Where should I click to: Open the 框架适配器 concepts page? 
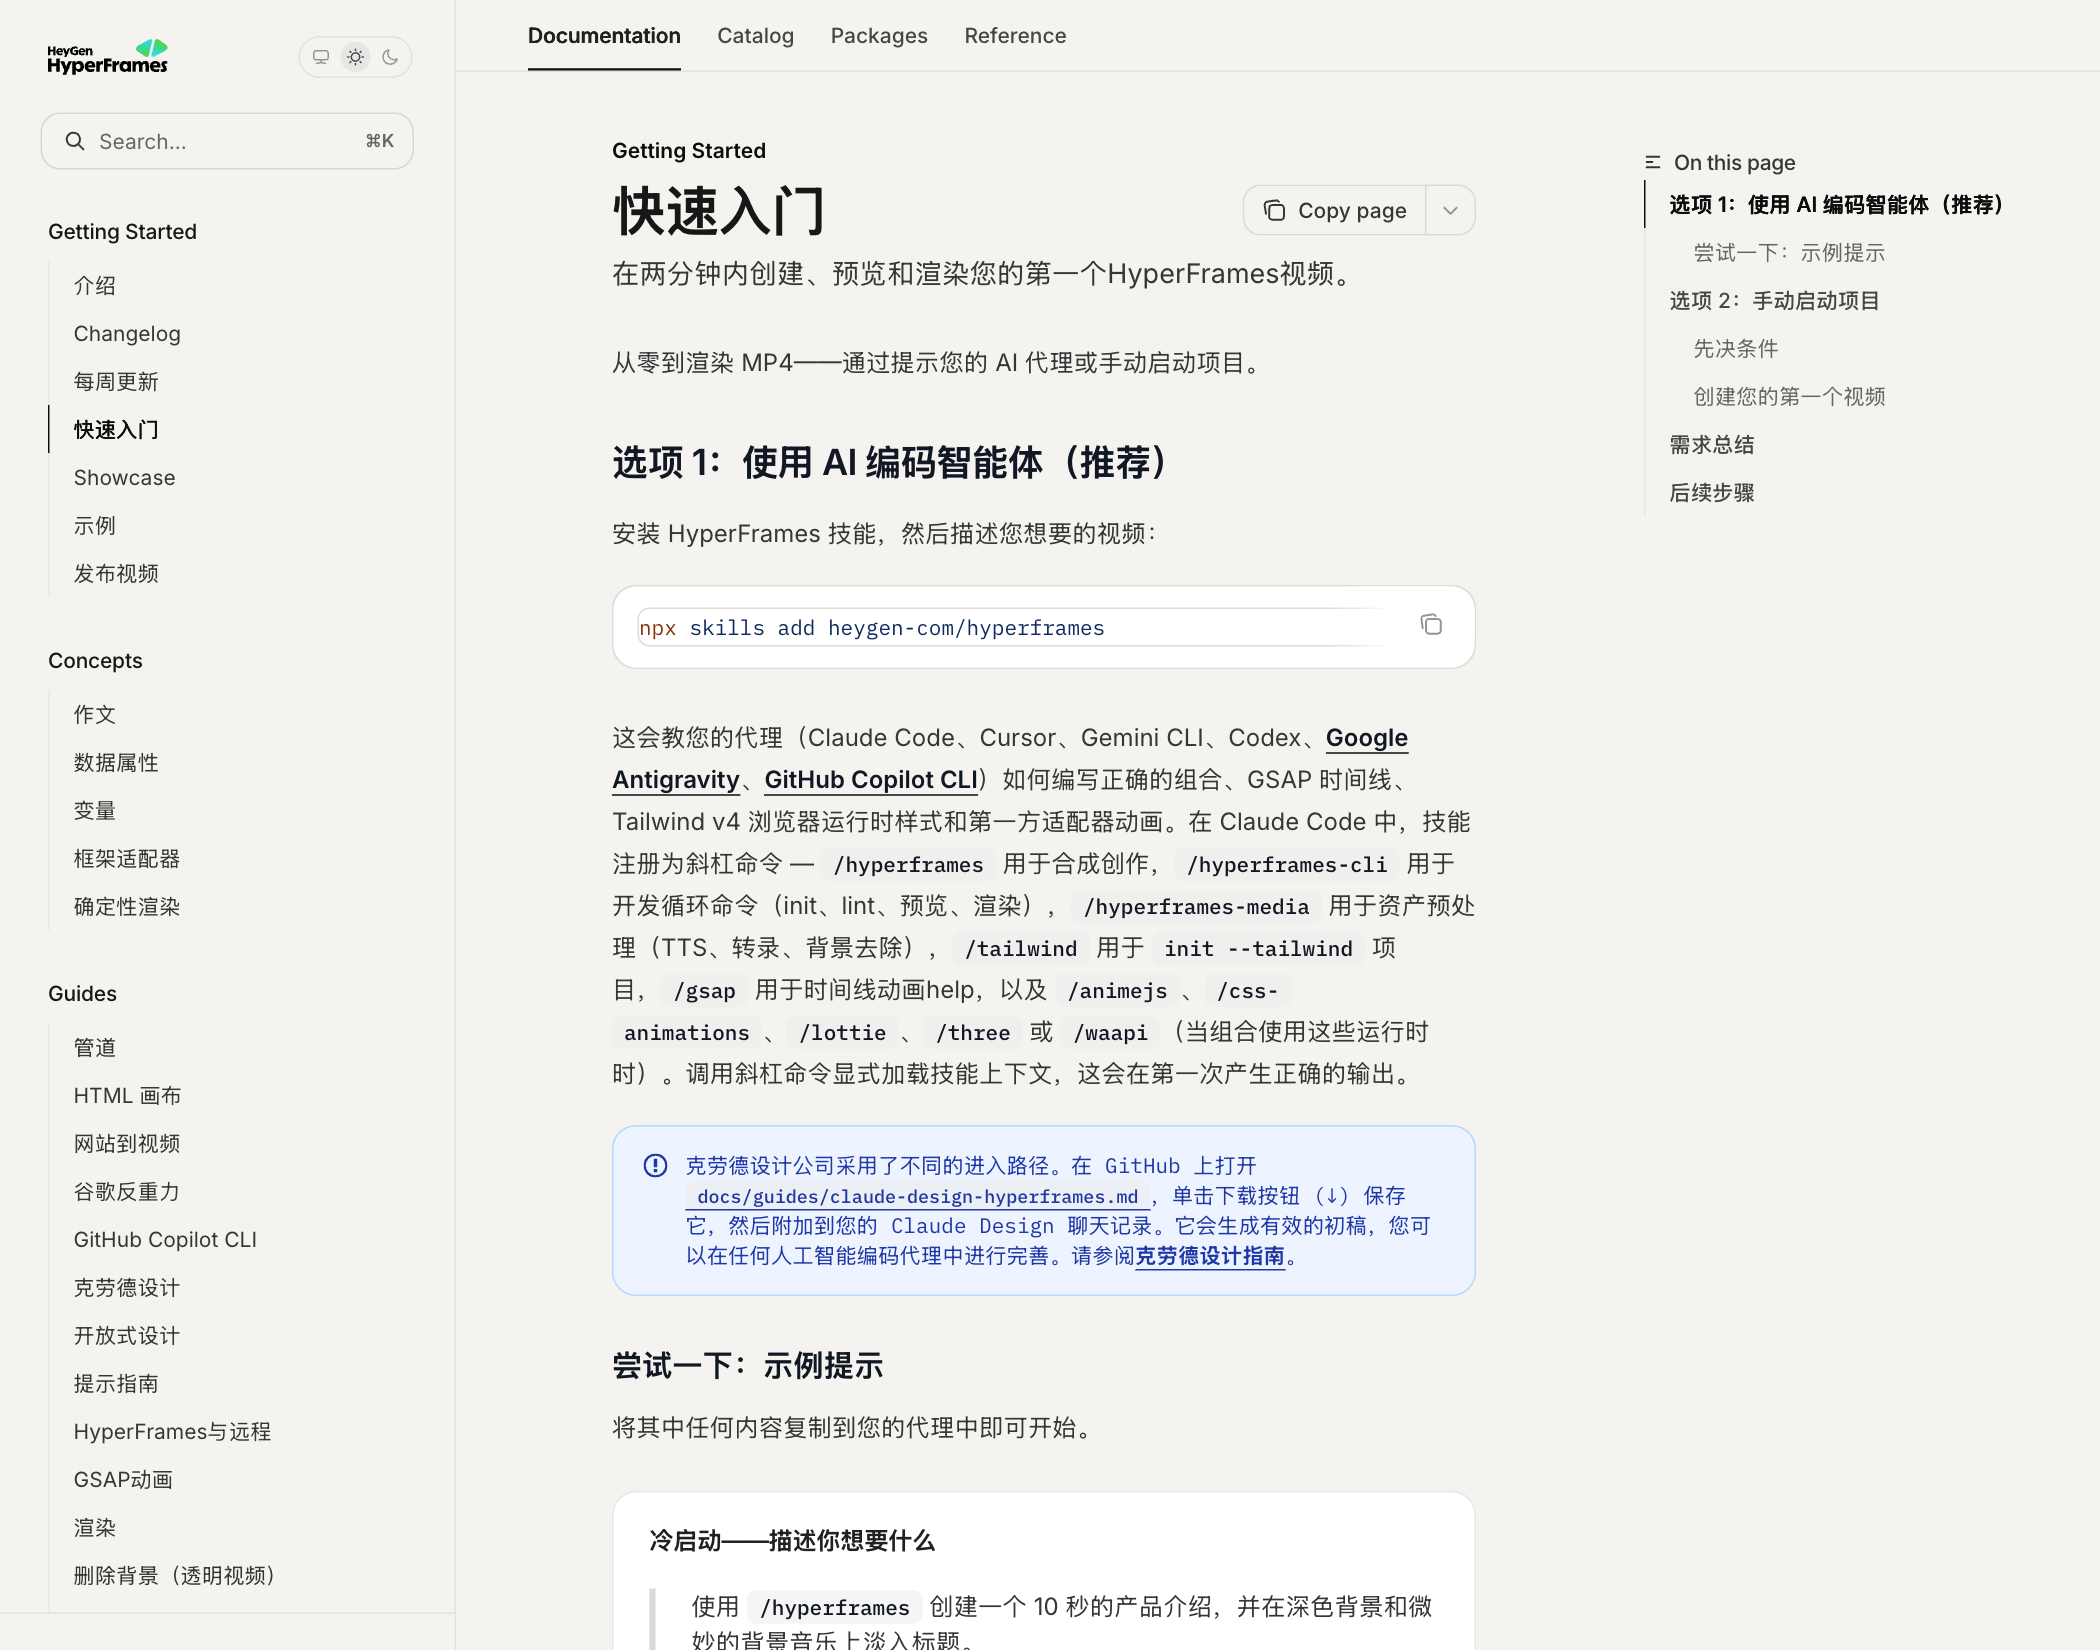tap(127, 859)
